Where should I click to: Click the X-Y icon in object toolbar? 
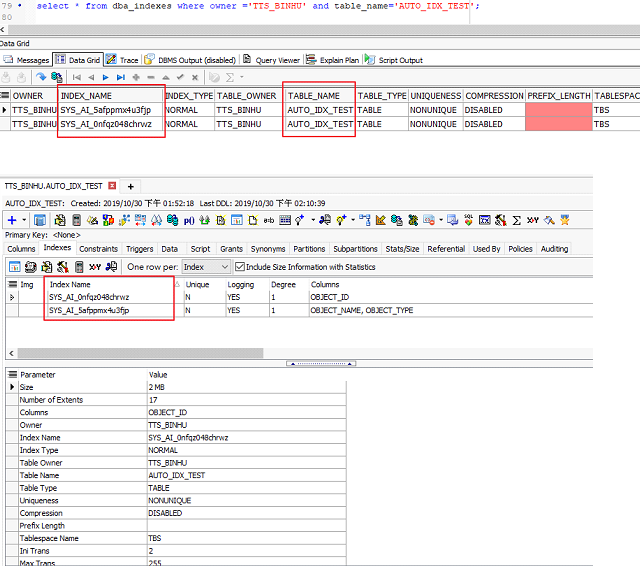pyautogui.click(x=533, y=220)
